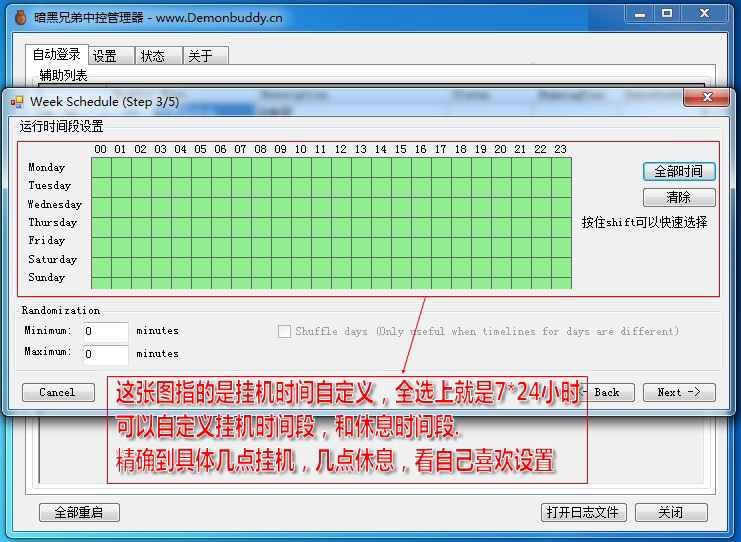This screenshot has height=542, width=741.
Task: Go back to the previous wizard step
Action: pyautogui.click(x=607, y=392)
